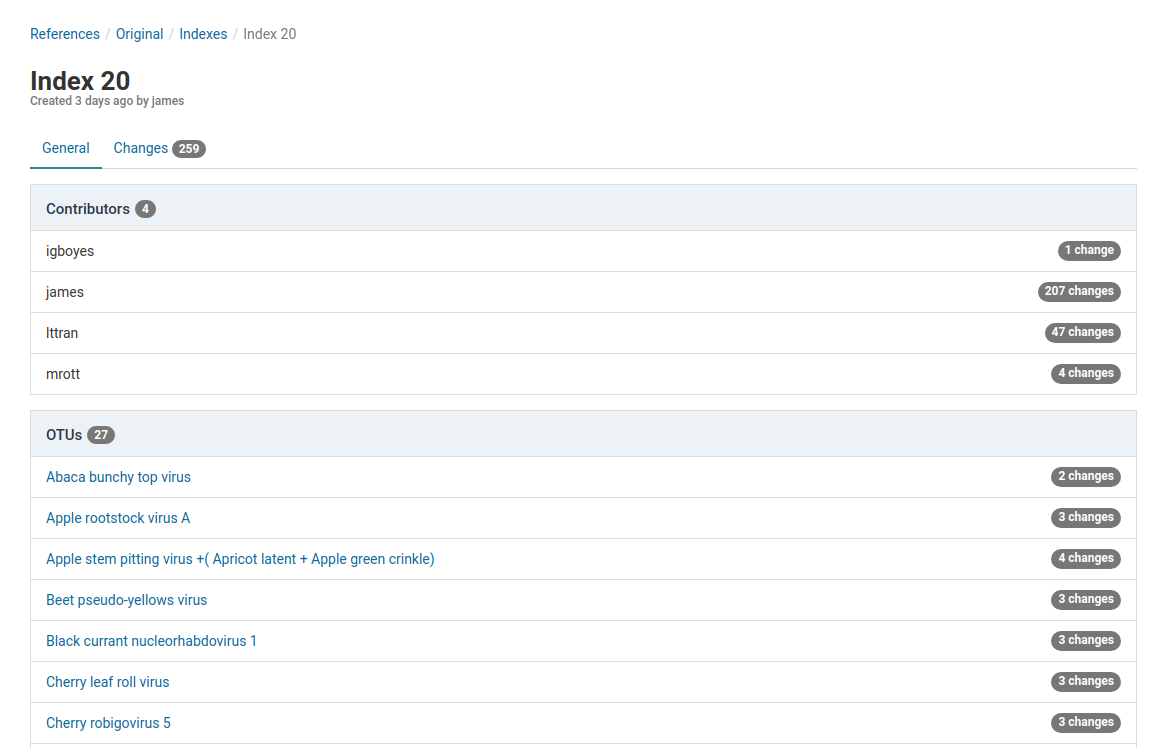Click the 47 changes badge

pos(1082,333)
